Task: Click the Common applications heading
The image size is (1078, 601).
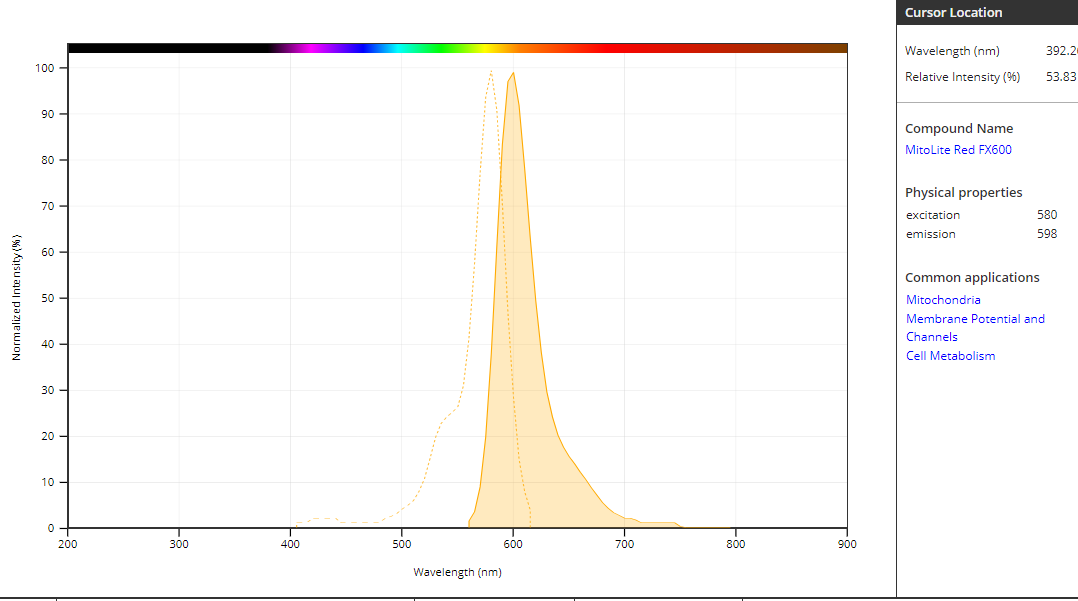Action: coord(971,277)
